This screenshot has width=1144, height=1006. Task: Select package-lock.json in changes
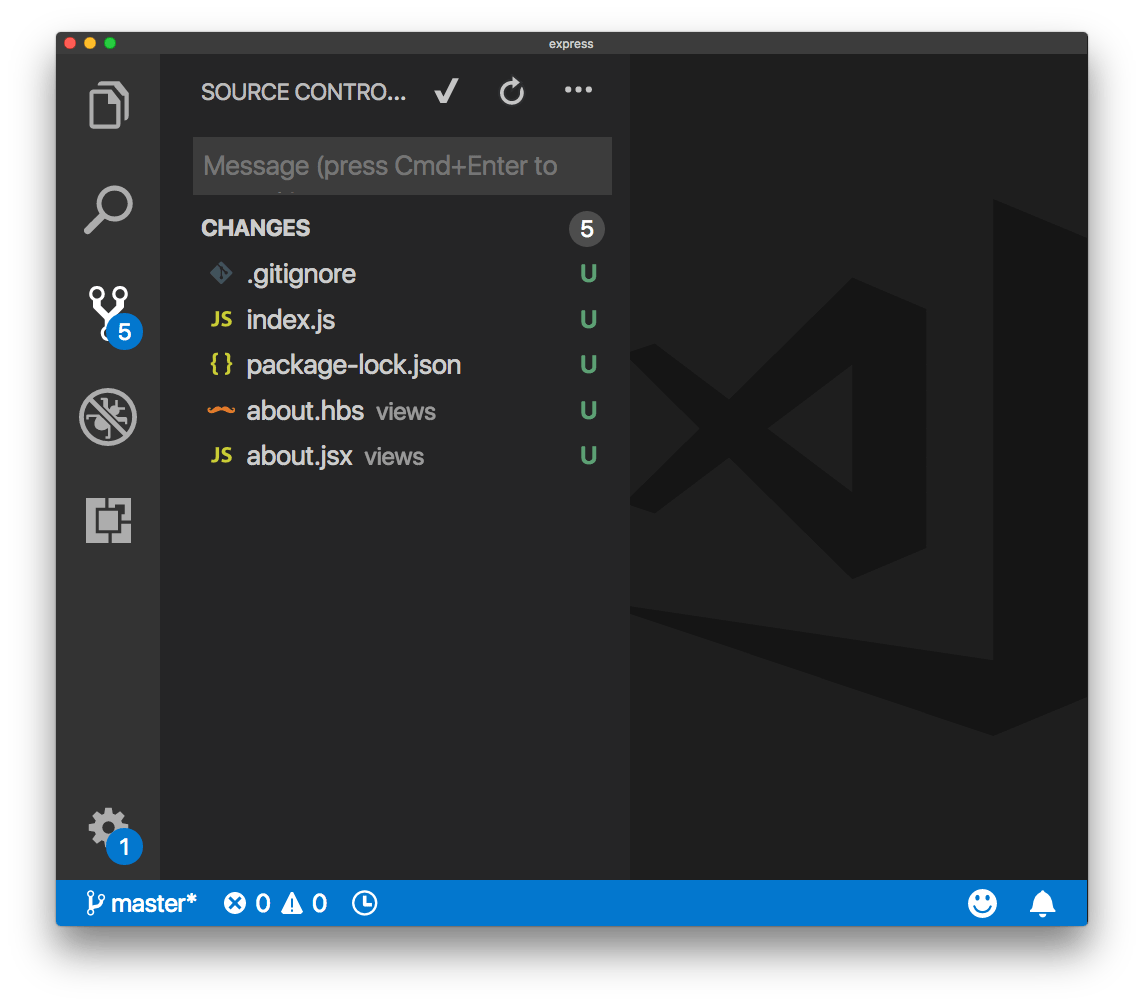point(353,365)
